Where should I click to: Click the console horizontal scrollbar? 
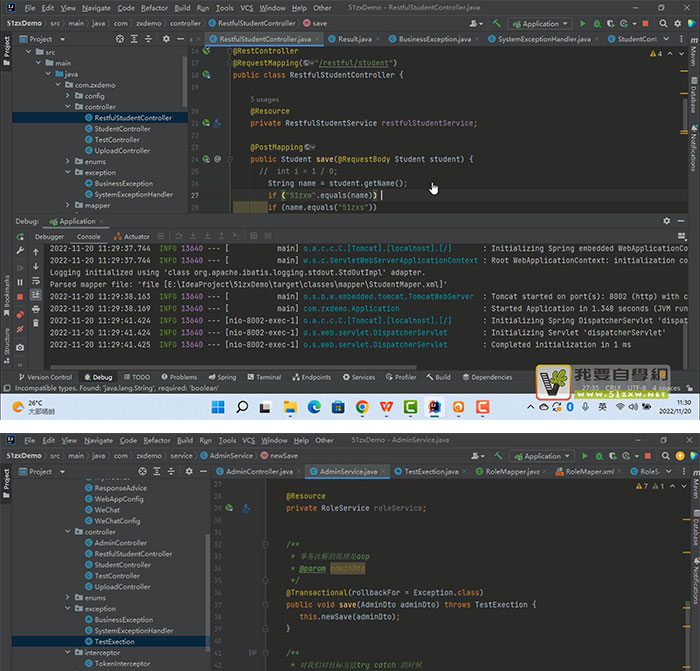coord(233,368)
